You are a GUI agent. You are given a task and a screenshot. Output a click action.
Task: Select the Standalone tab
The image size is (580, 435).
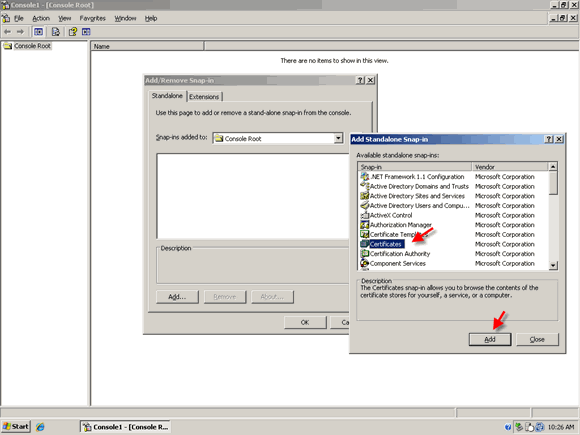167,96
